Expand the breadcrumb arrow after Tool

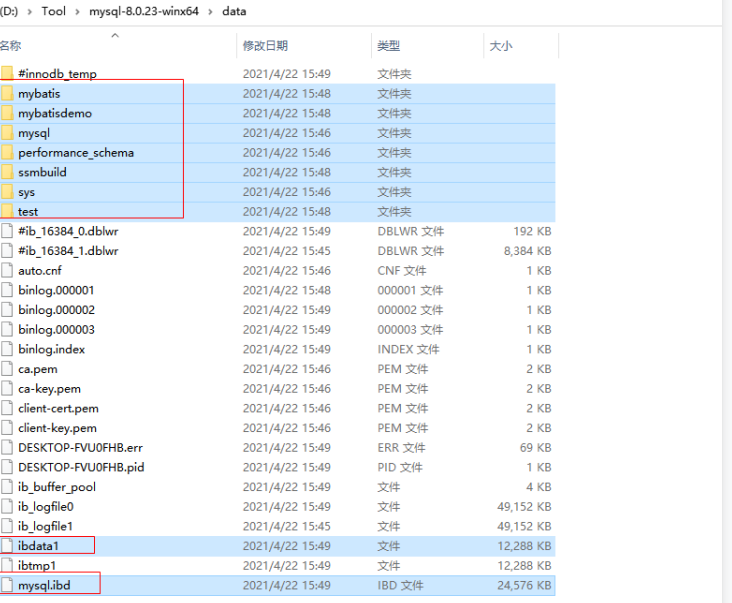(x=77, y=11)
